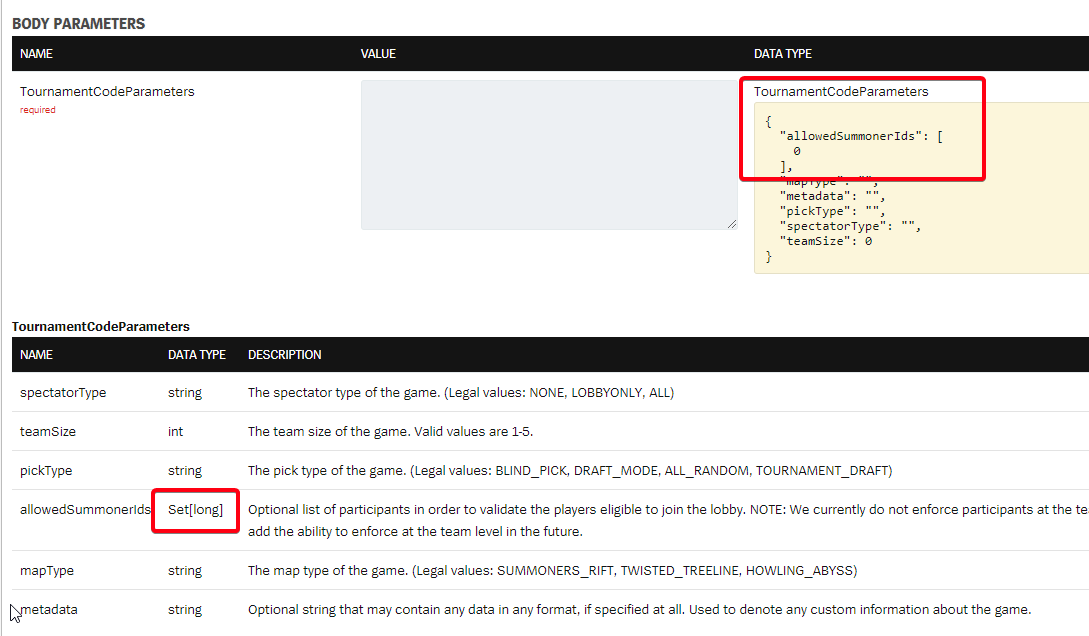The image size is (1089, 636).
Task: Click the required label under TournamentCodeParameters
Action: click(x=37, y=109)
